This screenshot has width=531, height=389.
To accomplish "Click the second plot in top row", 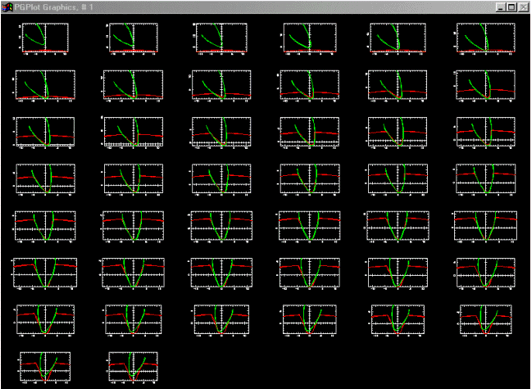I will pos(133,38).
